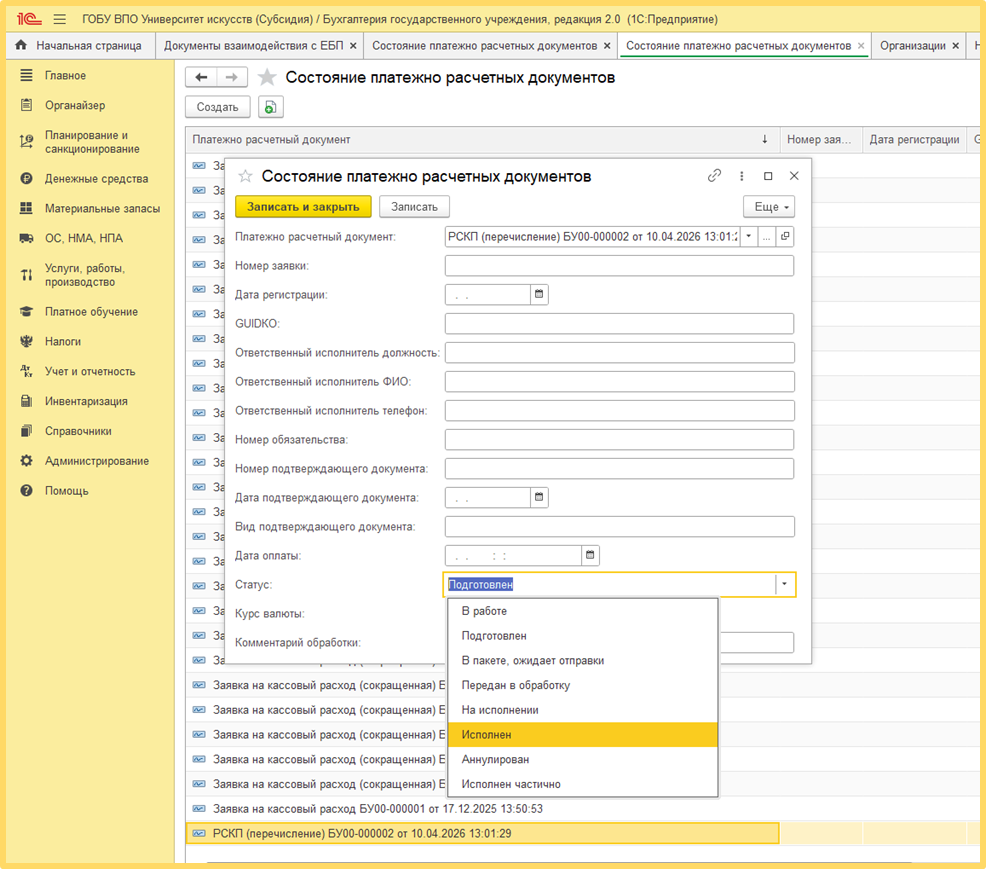Click Создать button in list toolbar

(218, 107)
